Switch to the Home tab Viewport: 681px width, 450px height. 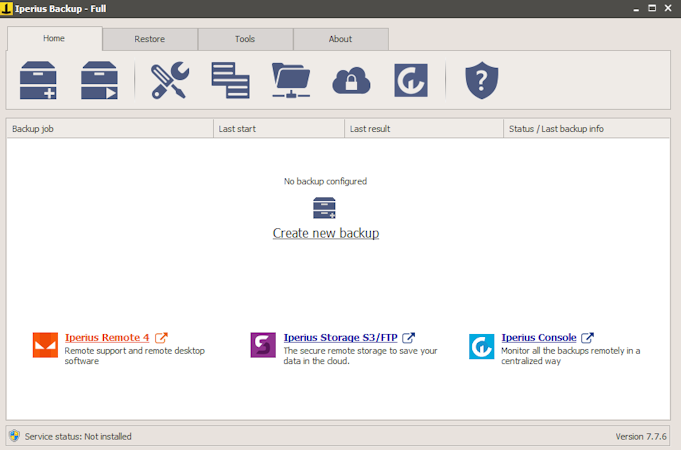[55, 39]
